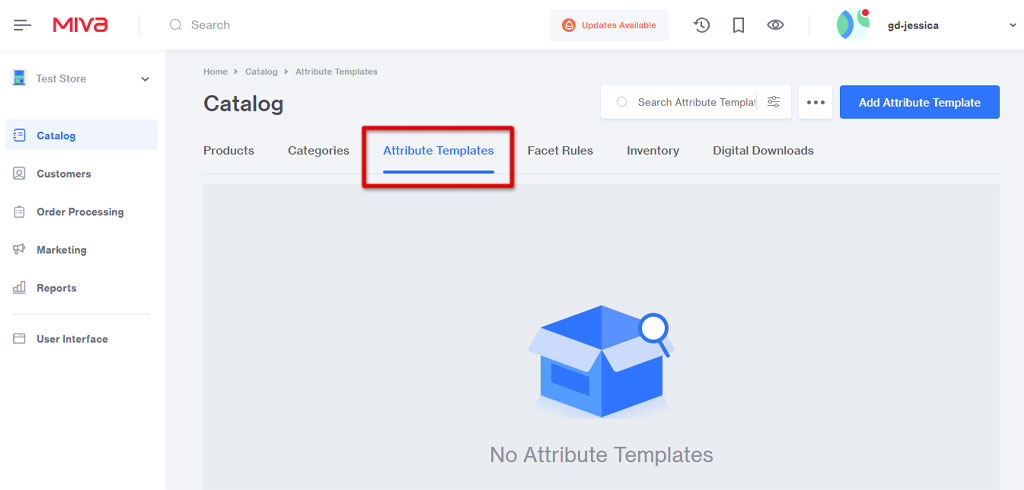Image resolution: width=1024 pixels, height=490 pixels.
Task: Click the No Attribute Templates message
Action: click(x=601, y=454)
